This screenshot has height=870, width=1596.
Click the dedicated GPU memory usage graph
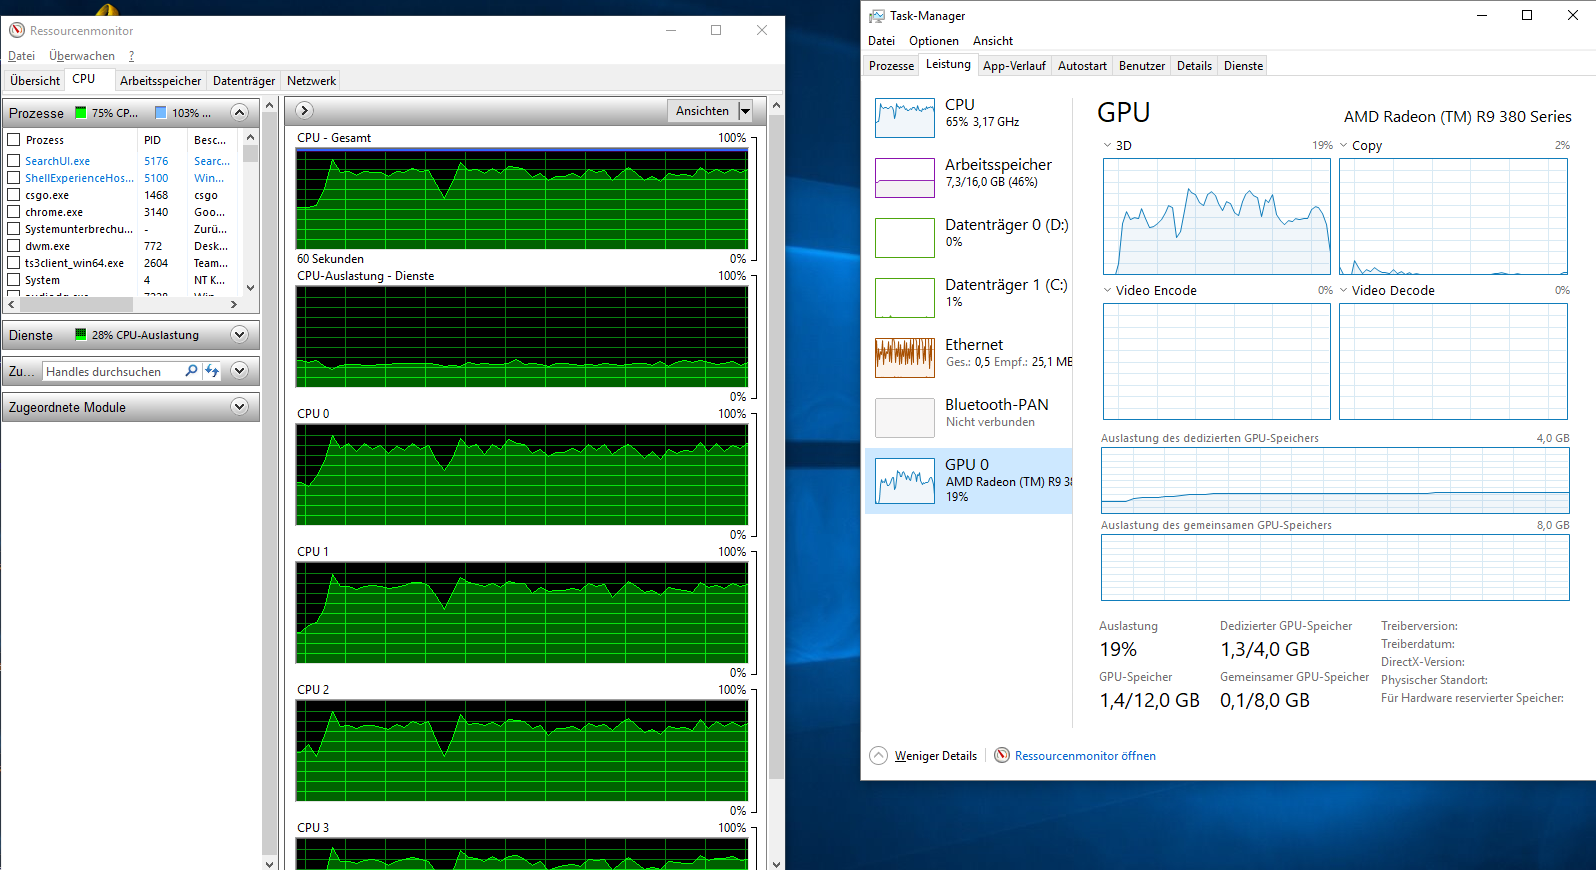pyautogui.click(x=1335, y=481)
